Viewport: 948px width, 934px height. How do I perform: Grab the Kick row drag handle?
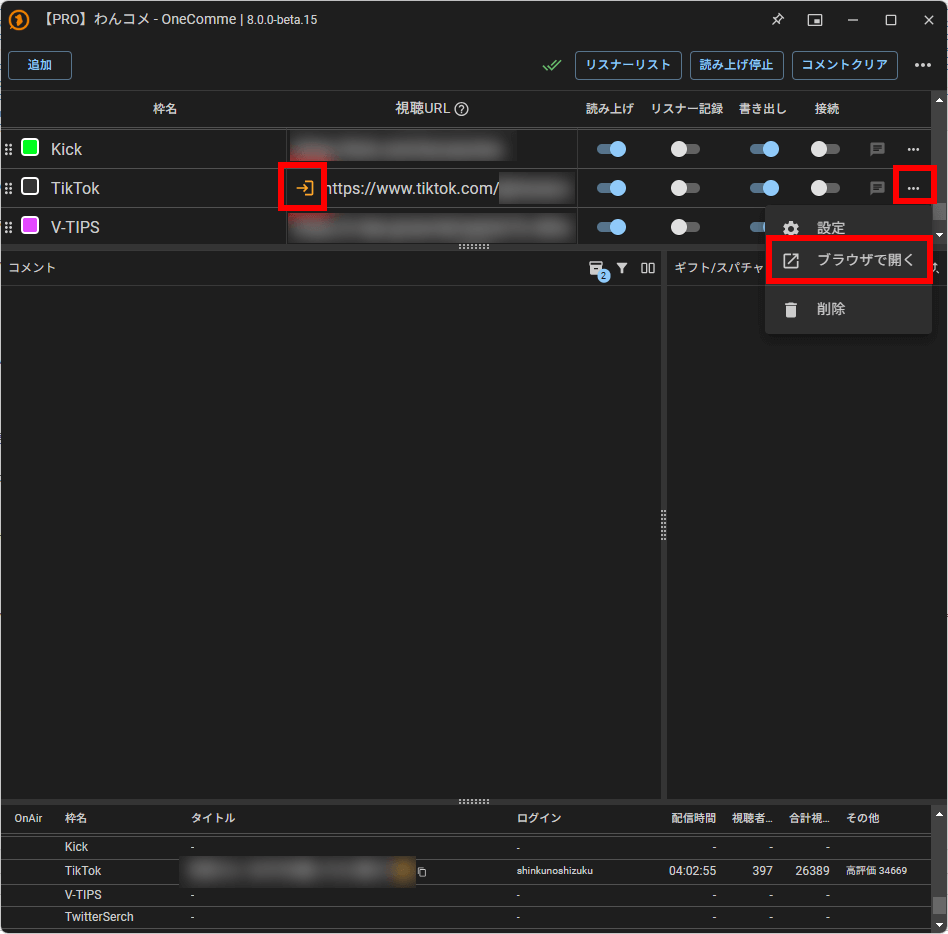(8, 149)
